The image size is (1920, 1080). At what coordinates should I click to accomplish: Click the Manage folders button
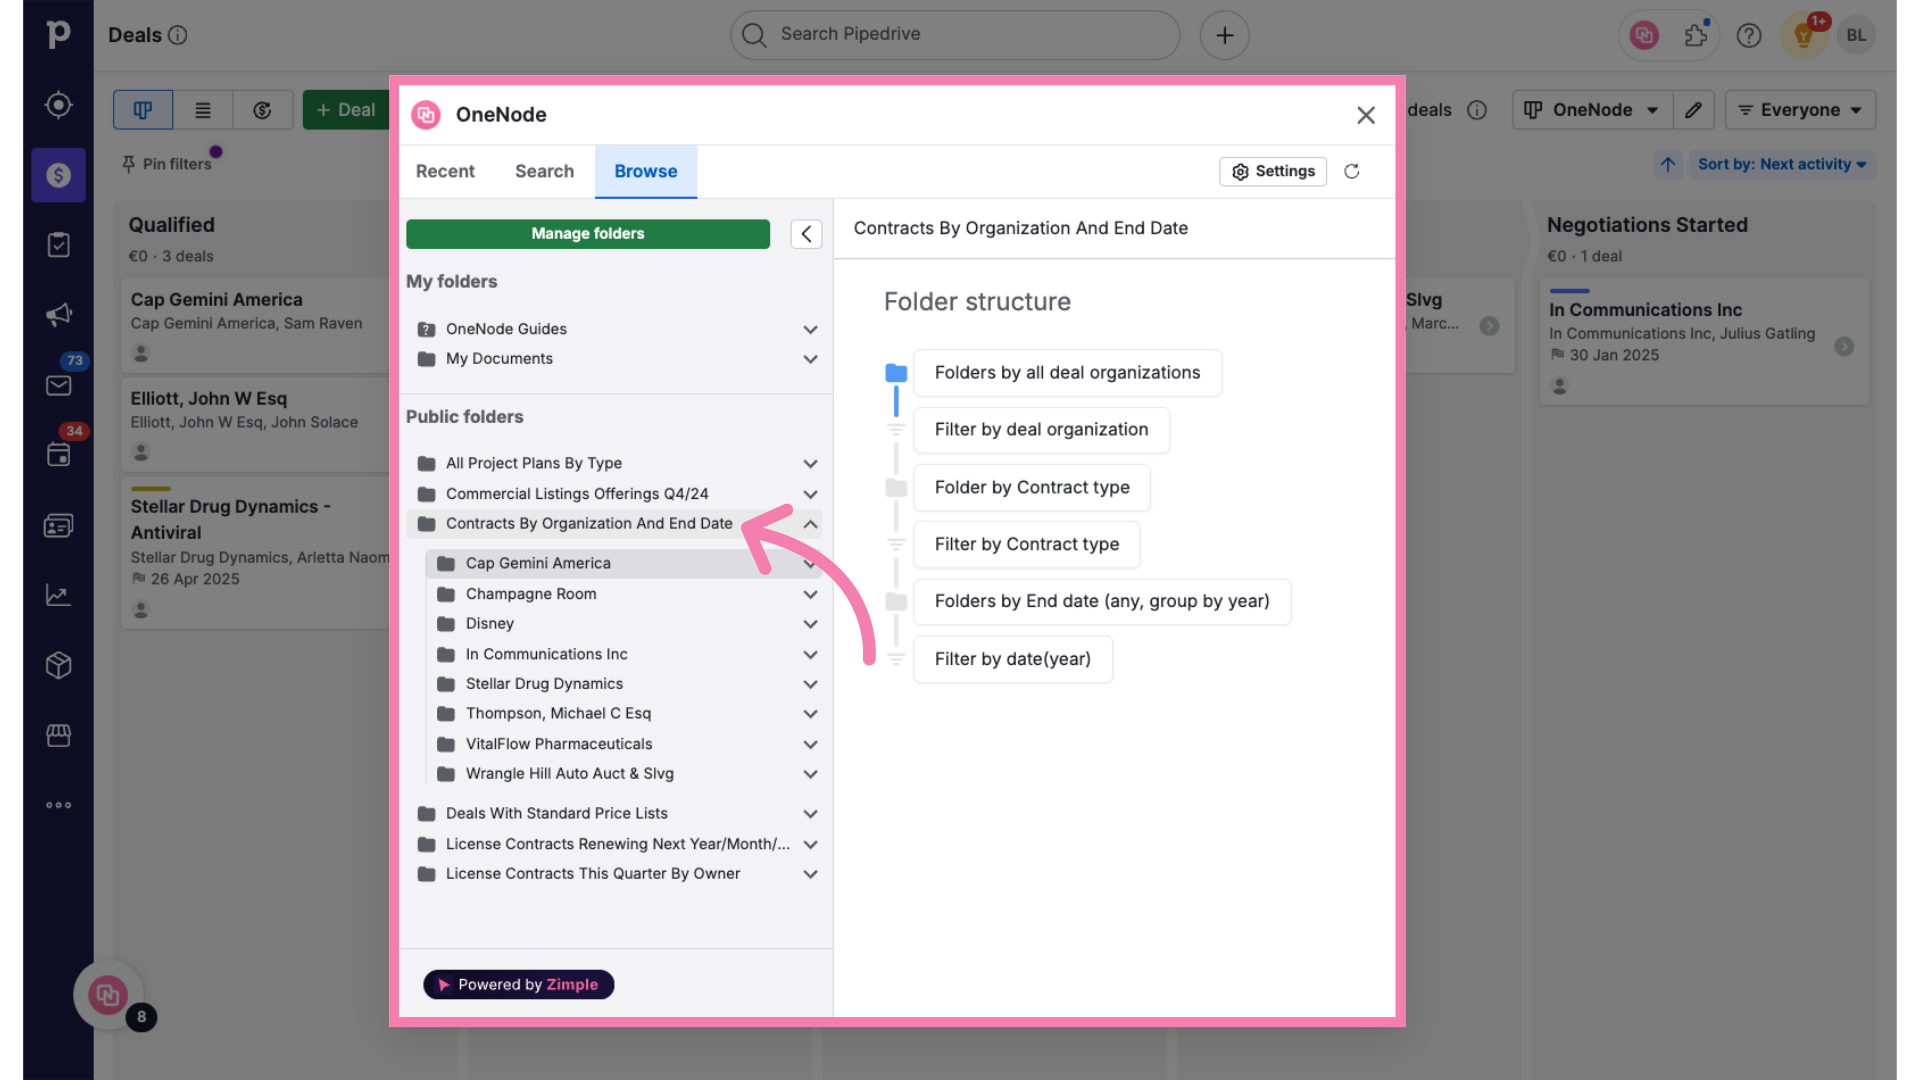coord(588,233)
